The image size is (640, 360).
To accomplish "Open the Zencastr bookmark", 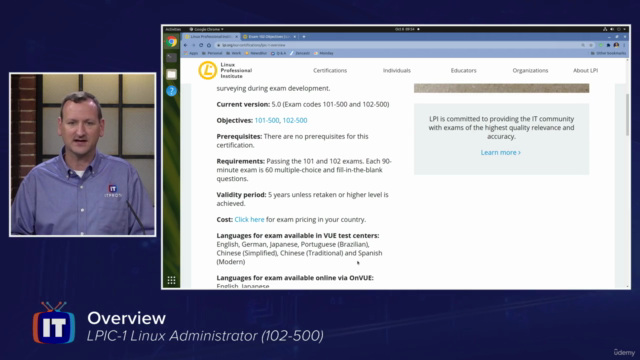I will coord(300,53).
